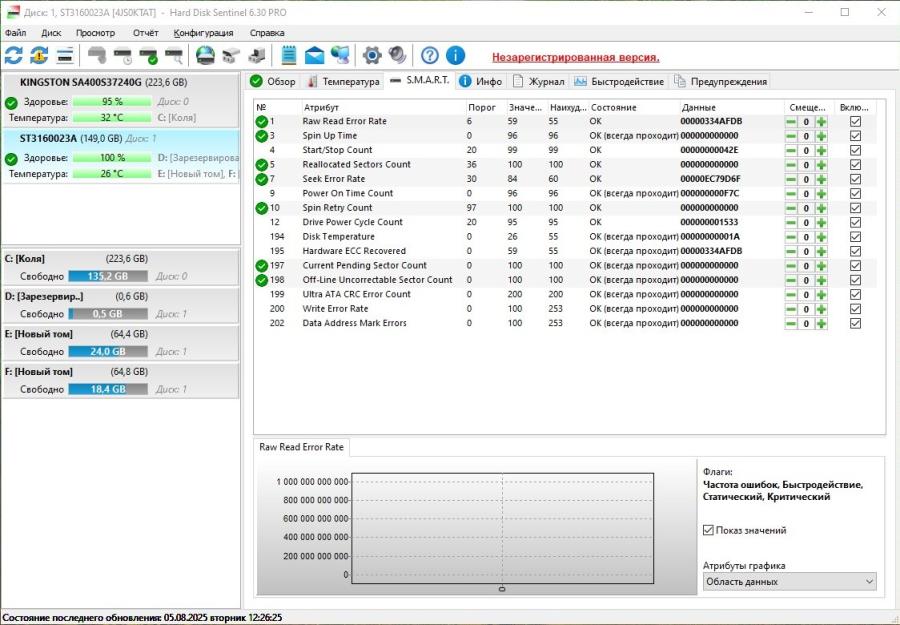Open configuration via the gear icon
The width and height of the screenshot is (900, 625).
coord(372,55)
